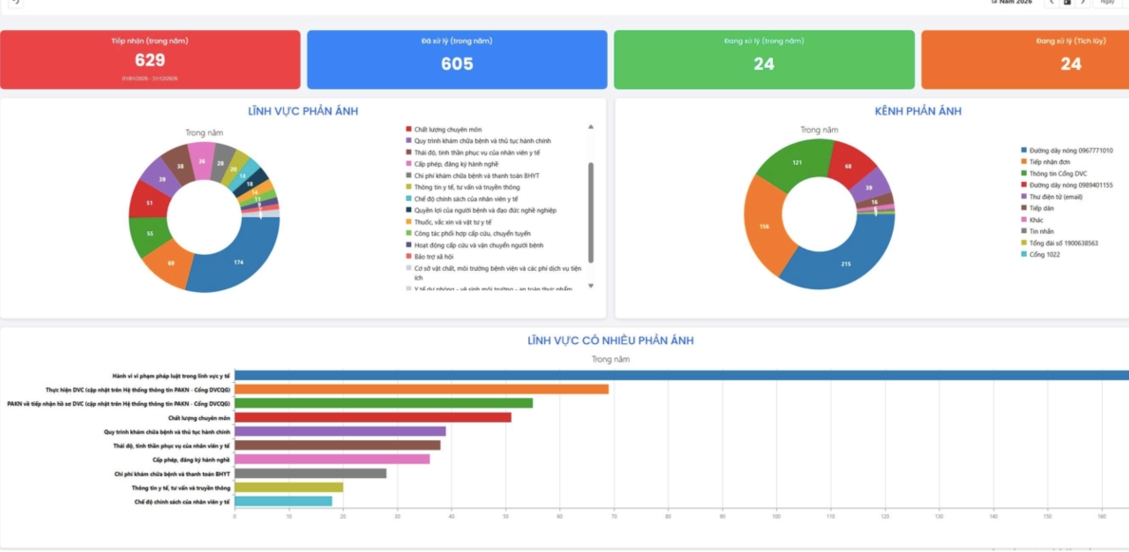Click the LĨNH VỰC CÓ NHIỀU PHẢN ÁNH heading
The height and width of the screenshot is (552, 1129).
pos(611,340)
